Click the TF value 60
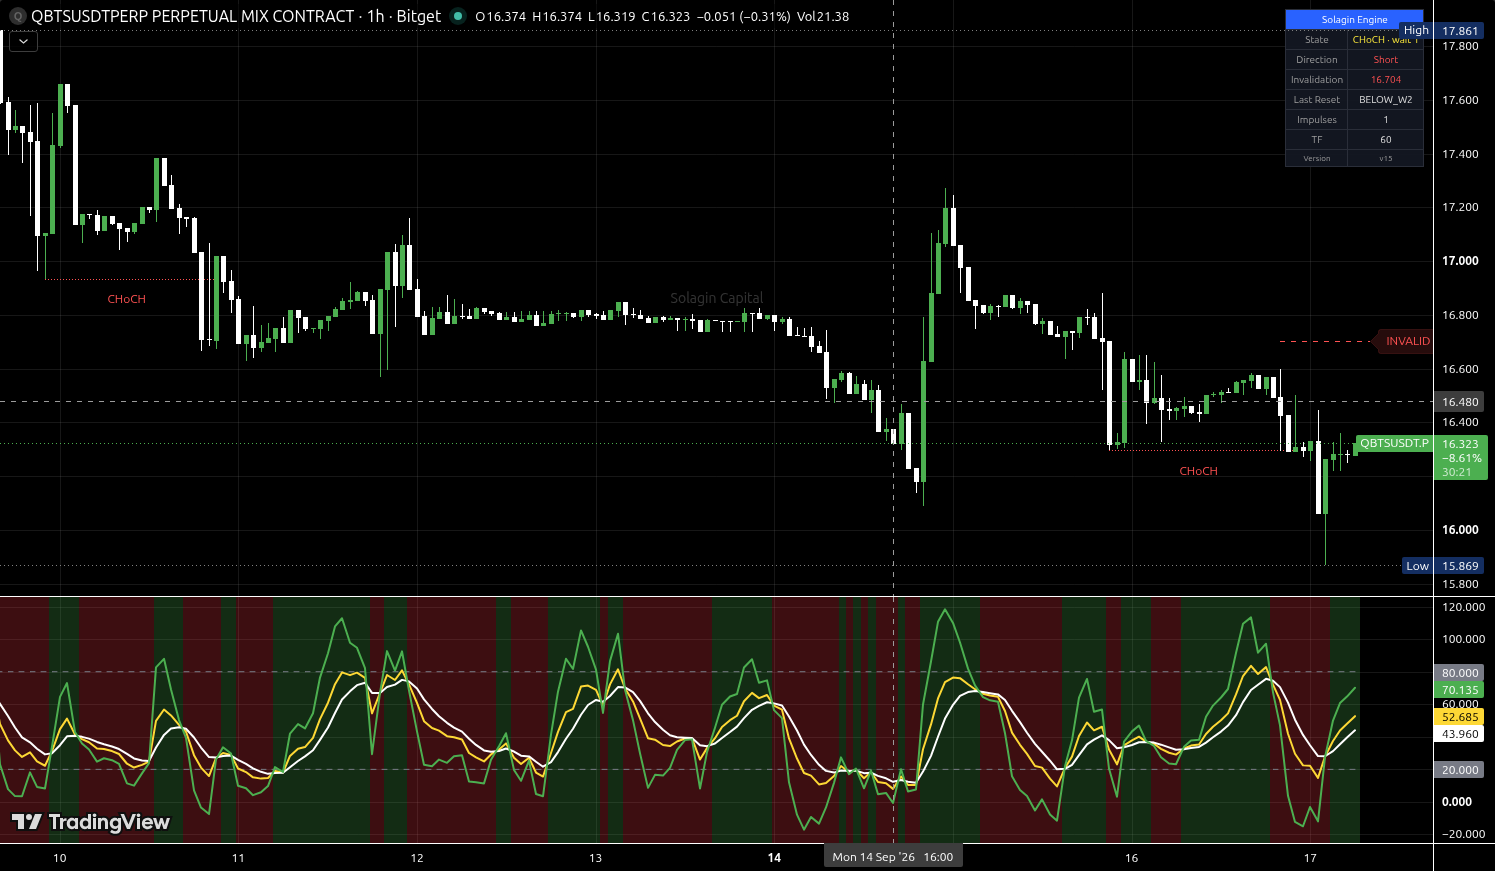Image resolution: width=1495 pixels, height=871 pixels. pyautogui.click(x=1385, y=140)
